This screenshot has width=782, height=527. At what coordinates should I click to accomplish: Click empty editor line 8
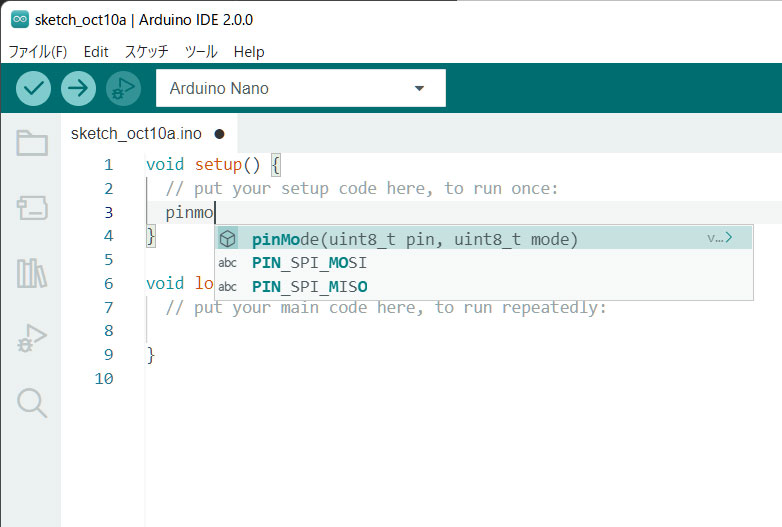[x=464, y=331]
